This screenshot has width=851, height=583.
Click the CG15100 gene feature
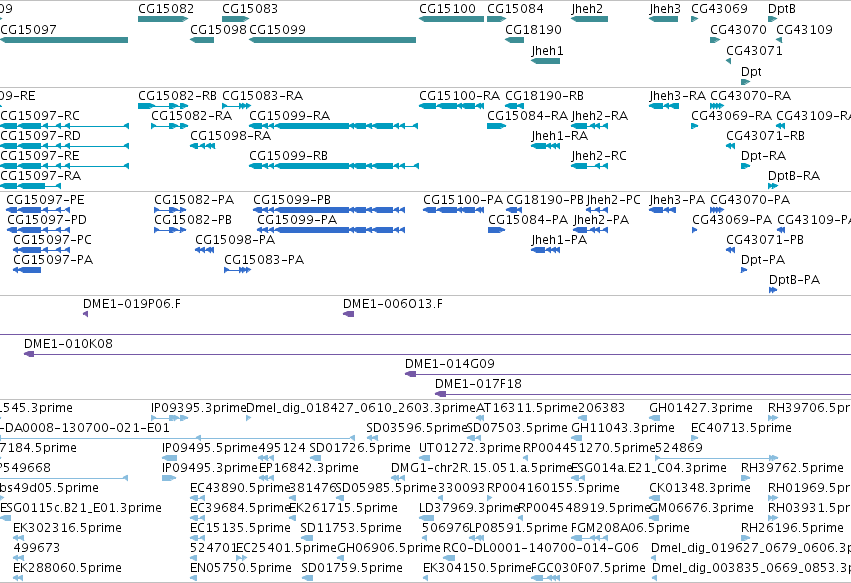pos(451,19)
